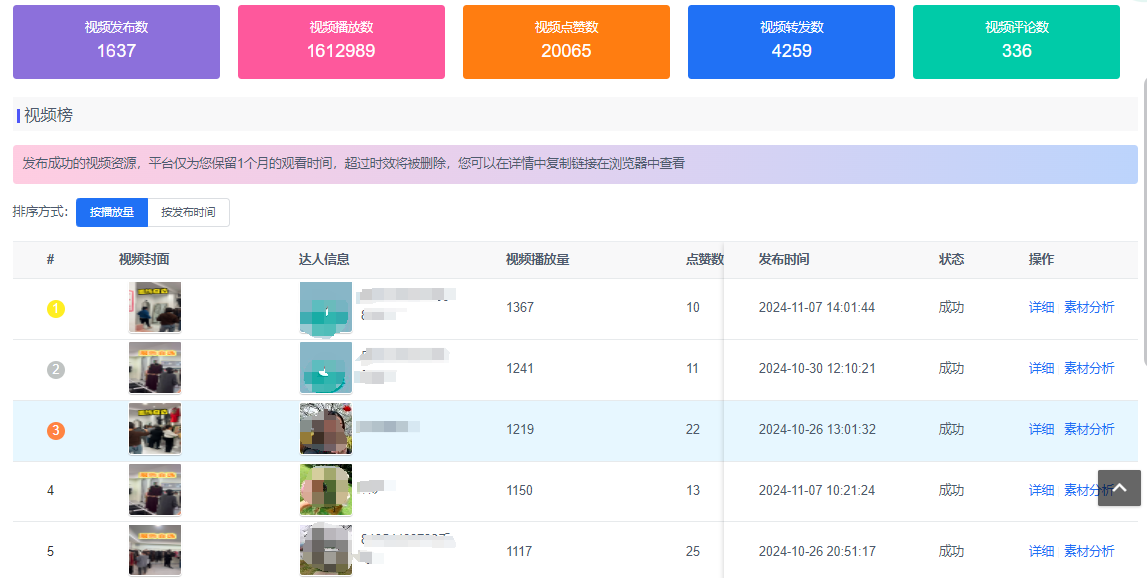Image resolution: width=1147 pixels, height=578 pixels.
Task: Click the scroll-to-top arrow button
Action: [1119, 488]
